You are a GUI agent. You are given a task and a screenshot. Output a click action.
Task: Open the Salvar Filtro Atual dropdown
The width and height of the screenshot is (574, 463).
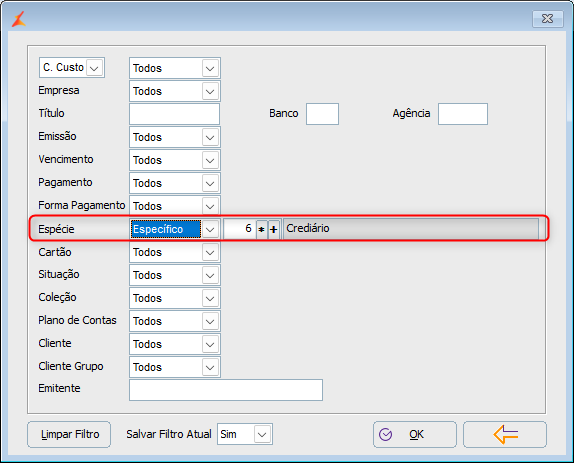coord(262,434)
